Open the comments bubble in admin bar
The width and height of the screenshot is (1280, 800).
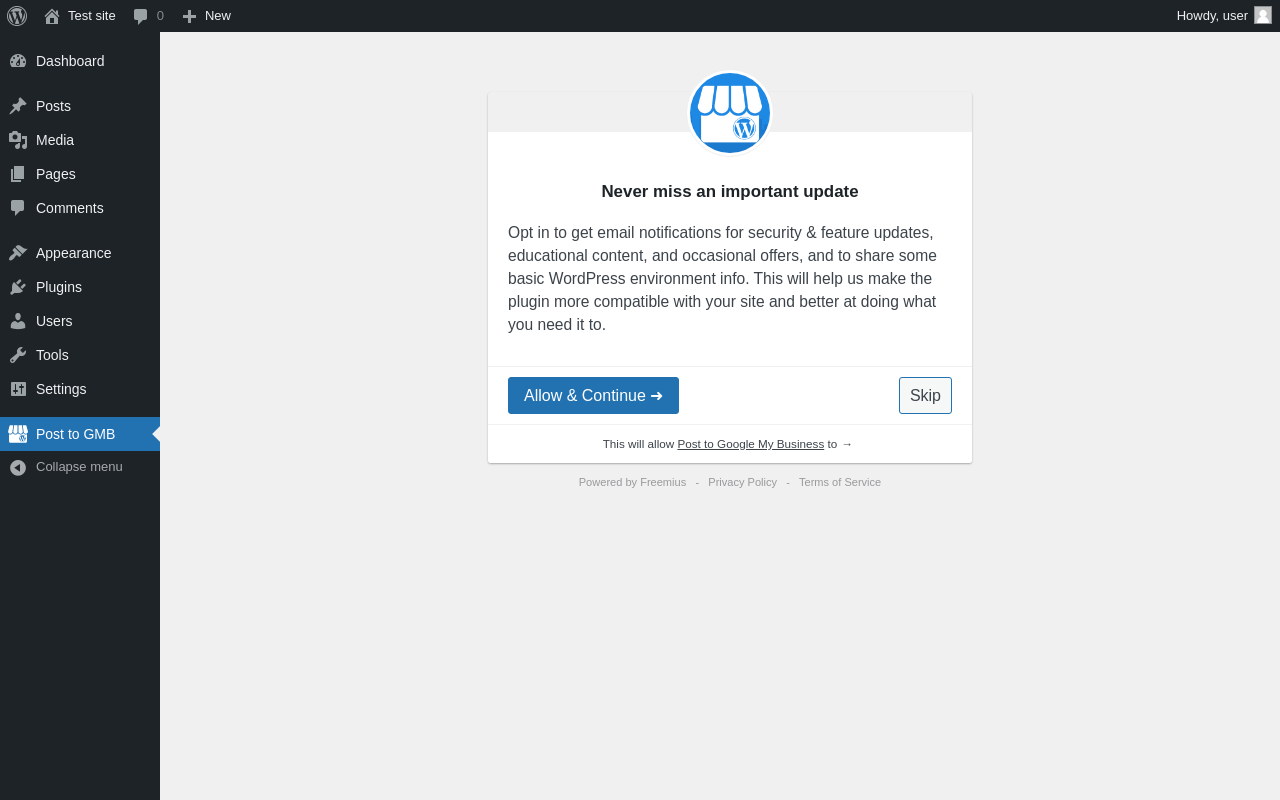click(141, 16)
